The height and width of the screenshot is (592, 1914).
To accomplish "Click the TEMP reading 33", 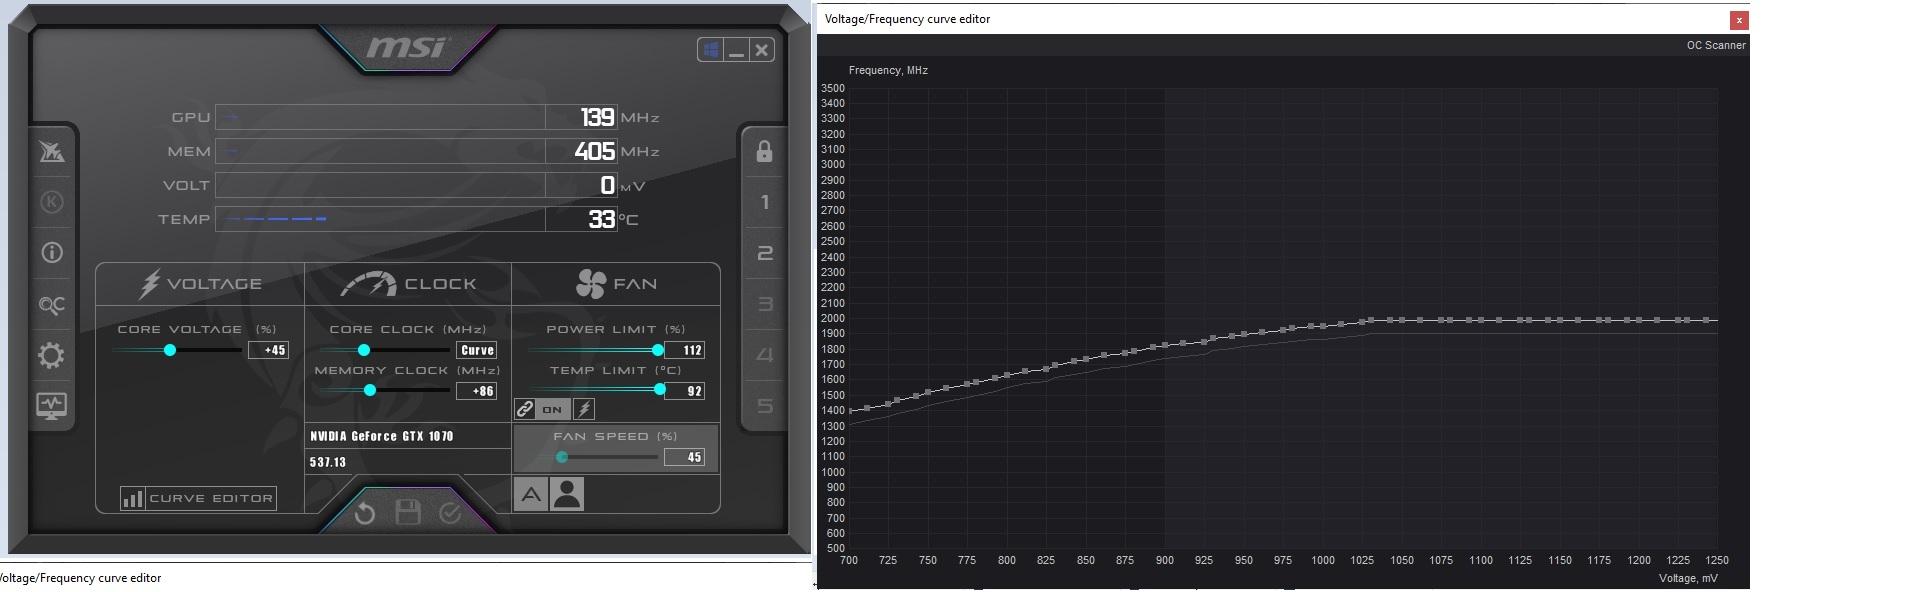I will 601,219.
